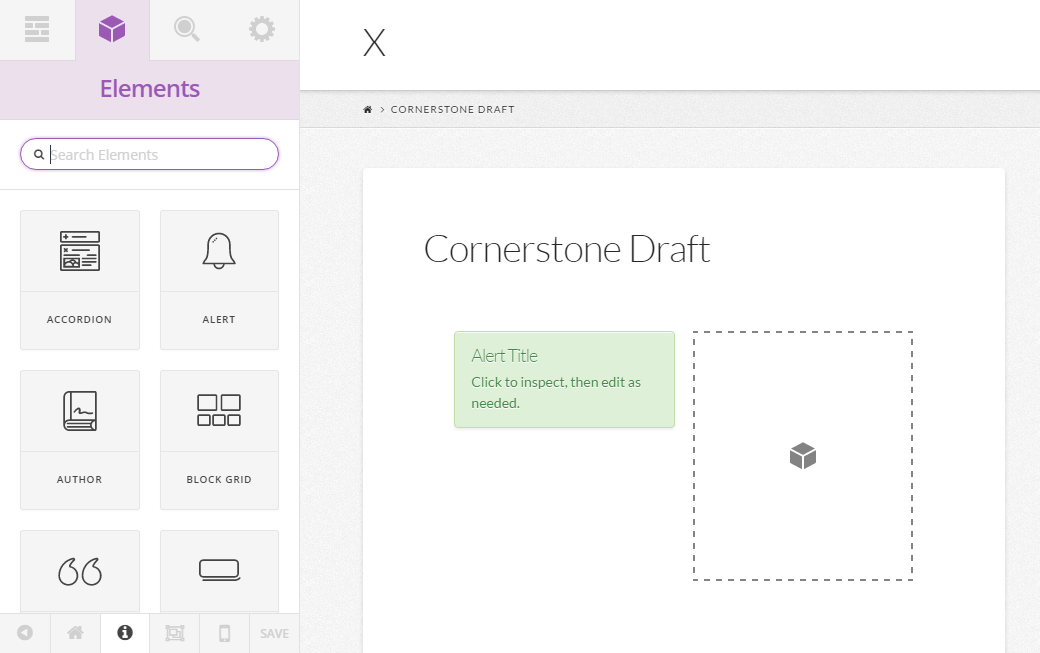Inspect the green Alert element
This screenshot has height=653, width=1040.
[564, 379]
